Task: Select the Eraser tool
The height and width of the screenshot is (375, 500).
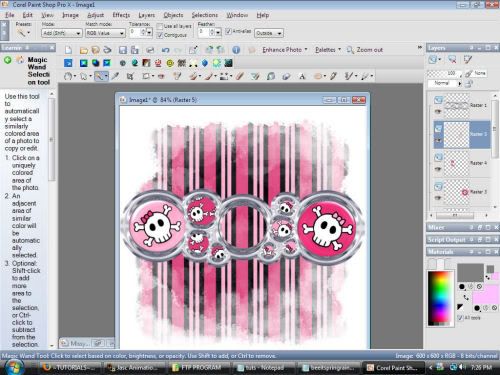Action: pos(240,76)
